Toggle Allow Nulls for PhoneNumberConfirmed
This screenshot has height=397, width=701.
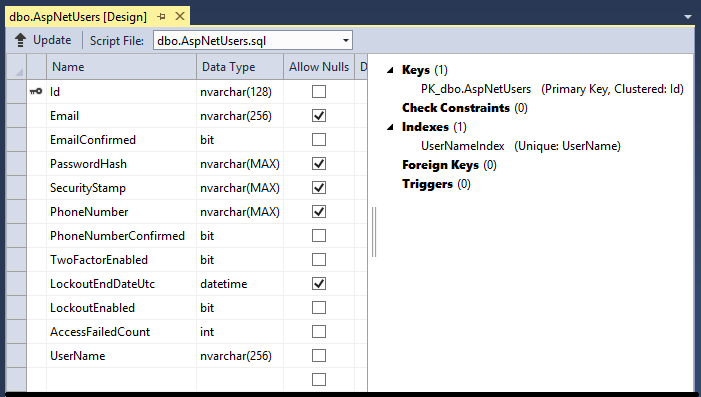[x=319, y=236]
